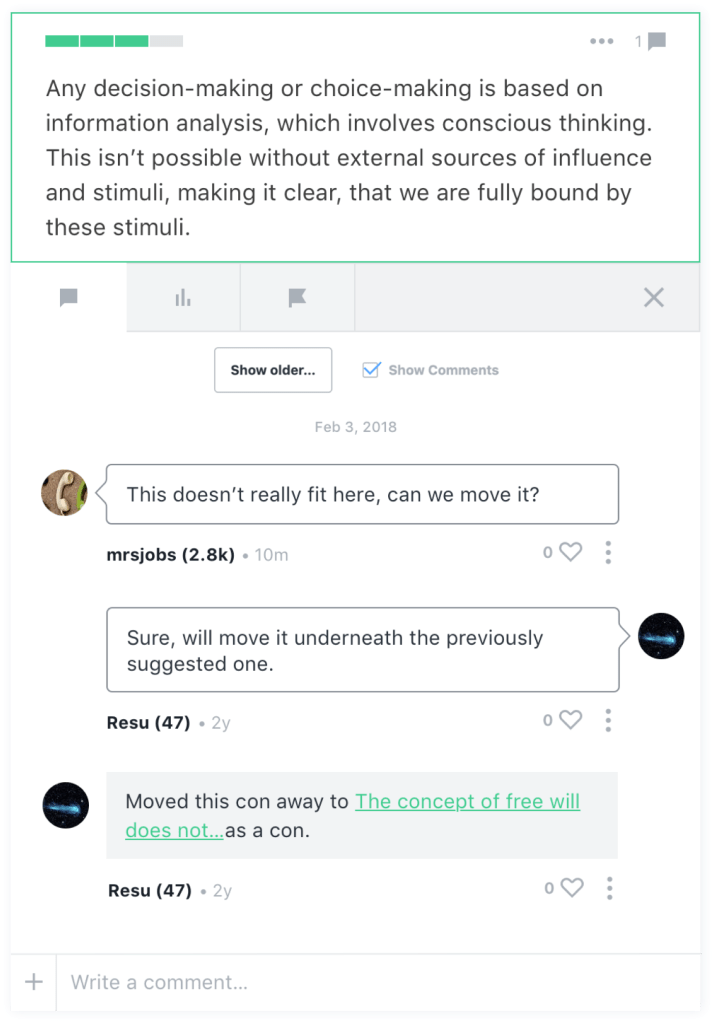Click the plus icon beside comment box

34,982
